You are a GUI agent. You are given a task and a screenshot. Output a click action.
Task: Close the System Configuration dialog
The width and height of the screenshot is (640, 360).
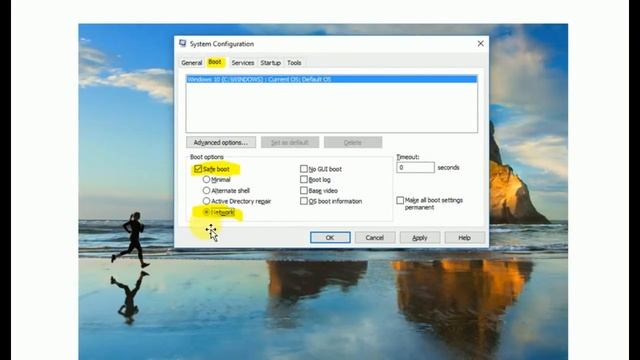coord(480,44)
